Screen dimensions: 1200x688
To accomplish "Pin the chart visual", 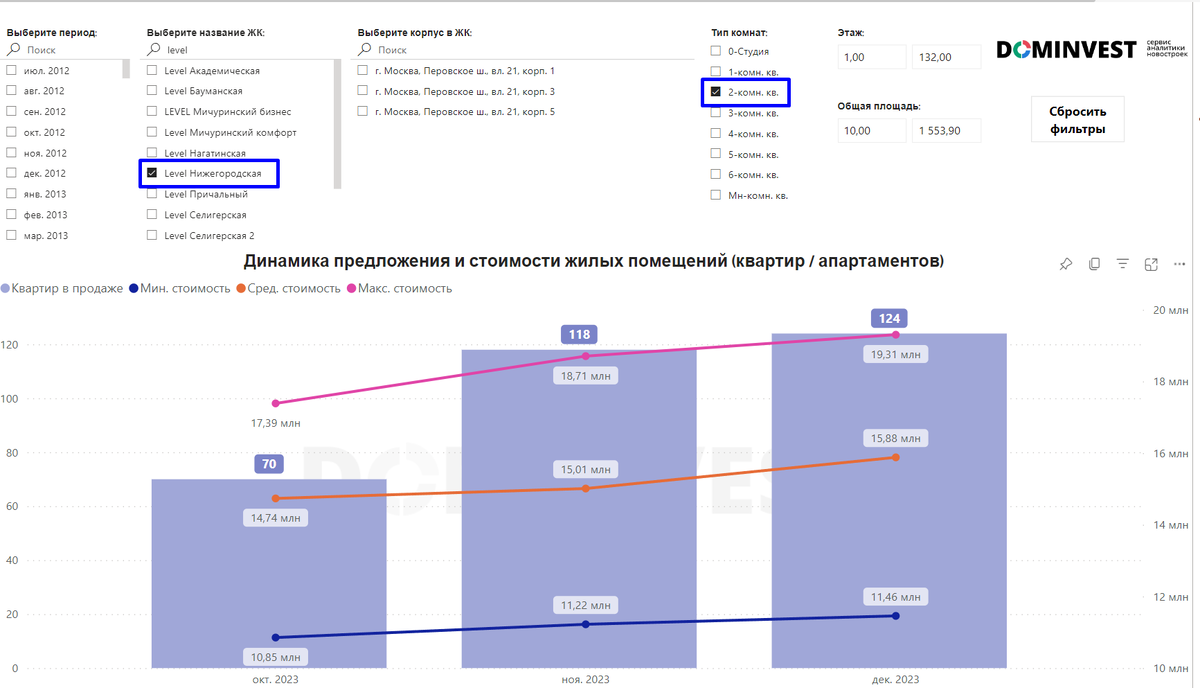I will [x=1066, y=264].
